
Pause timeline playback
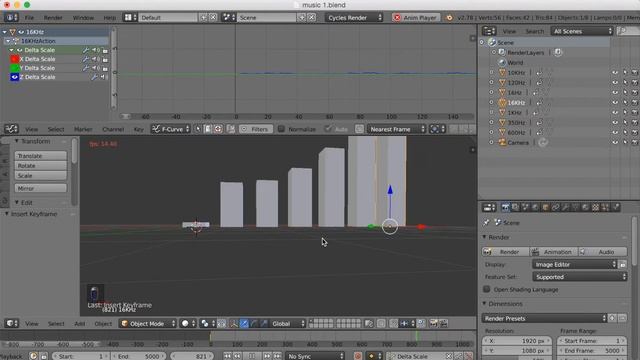tap(252, 356)
